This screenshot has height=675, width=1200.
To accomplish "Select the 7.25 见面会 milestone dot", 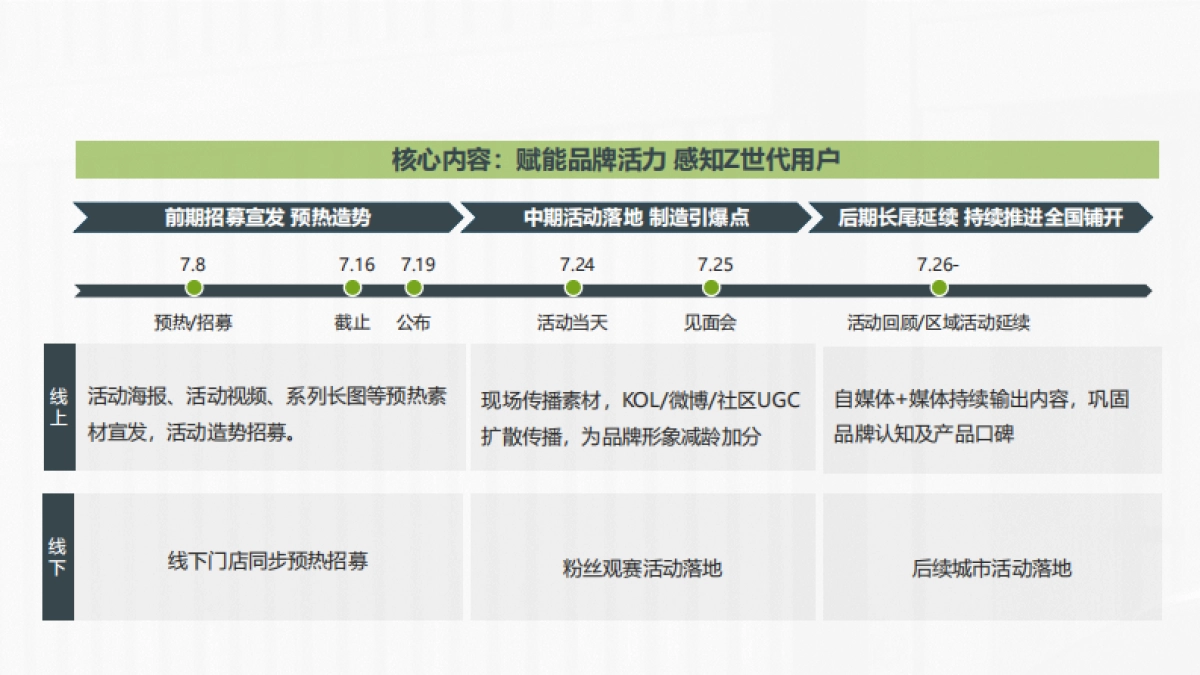I will click(711, 287).
